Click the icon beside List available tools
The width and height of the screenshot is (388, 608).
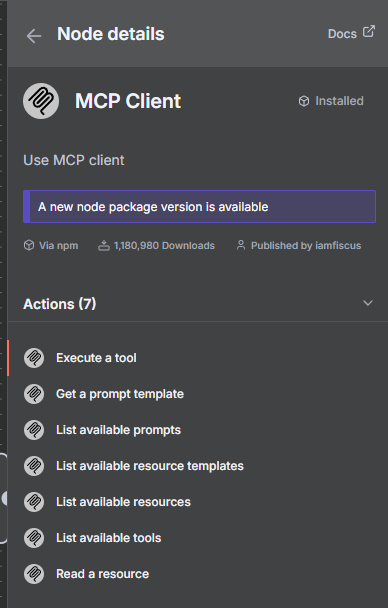click(x=34, y=537)
